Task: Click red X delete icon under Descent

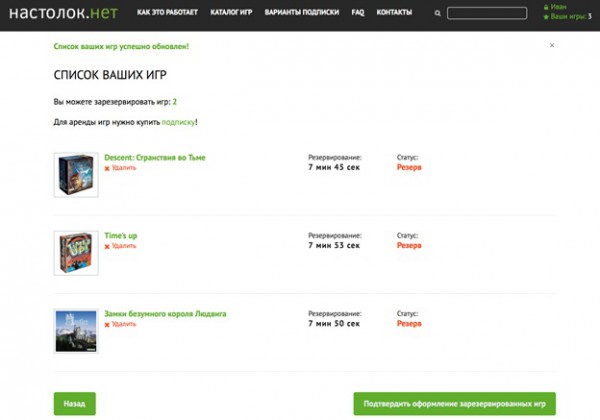Action: pos(107,168)
